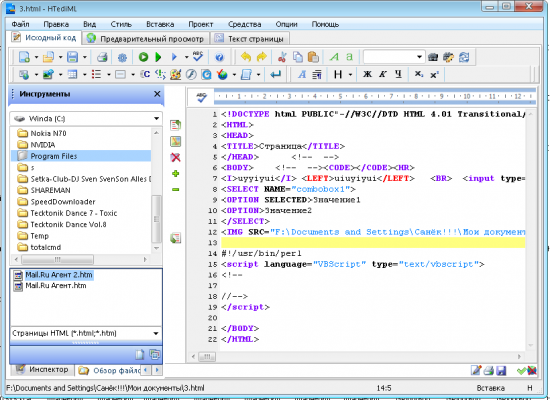Click the highlighted yellow line 13 in editor
This screenshot has height=400, width=550.
tap(373, 242)
